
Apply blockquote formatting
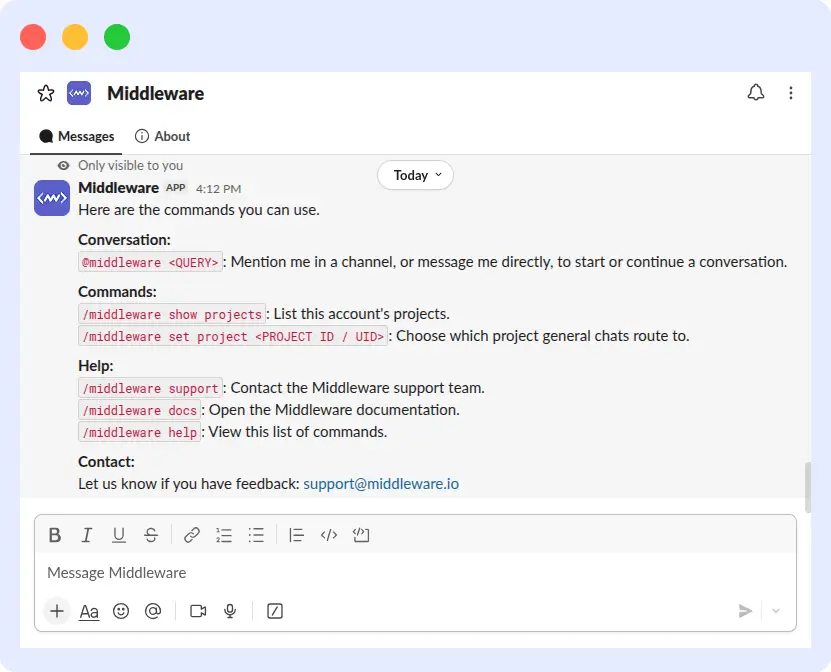tap(296, 535)
